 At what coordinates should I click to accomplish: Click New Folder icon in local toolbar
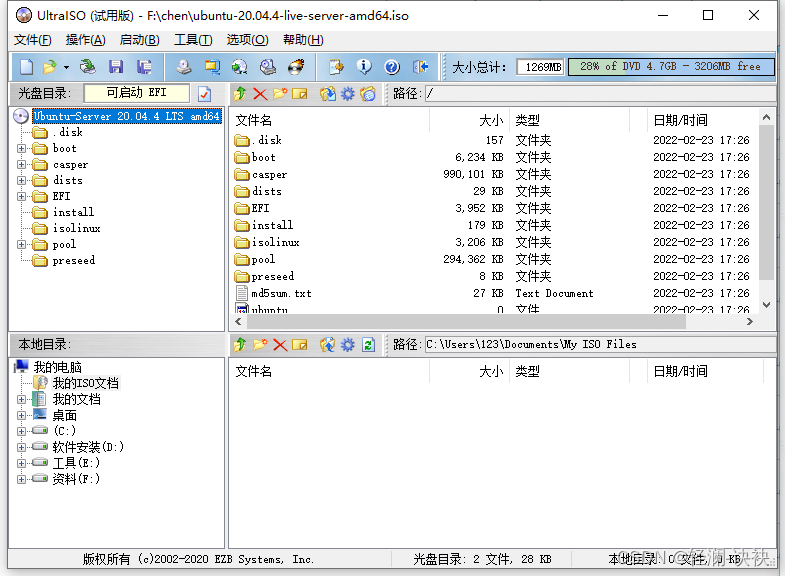tap(260, 345)
